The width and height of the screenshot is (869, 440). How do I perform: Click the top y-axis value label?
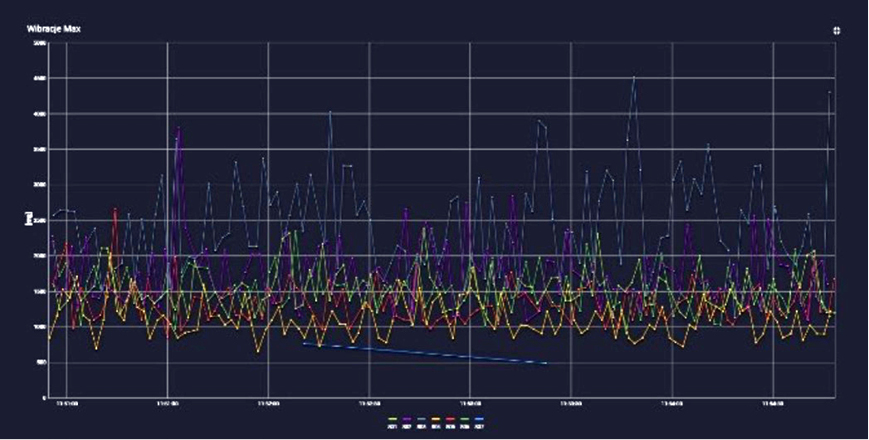[x=39, y=43]
